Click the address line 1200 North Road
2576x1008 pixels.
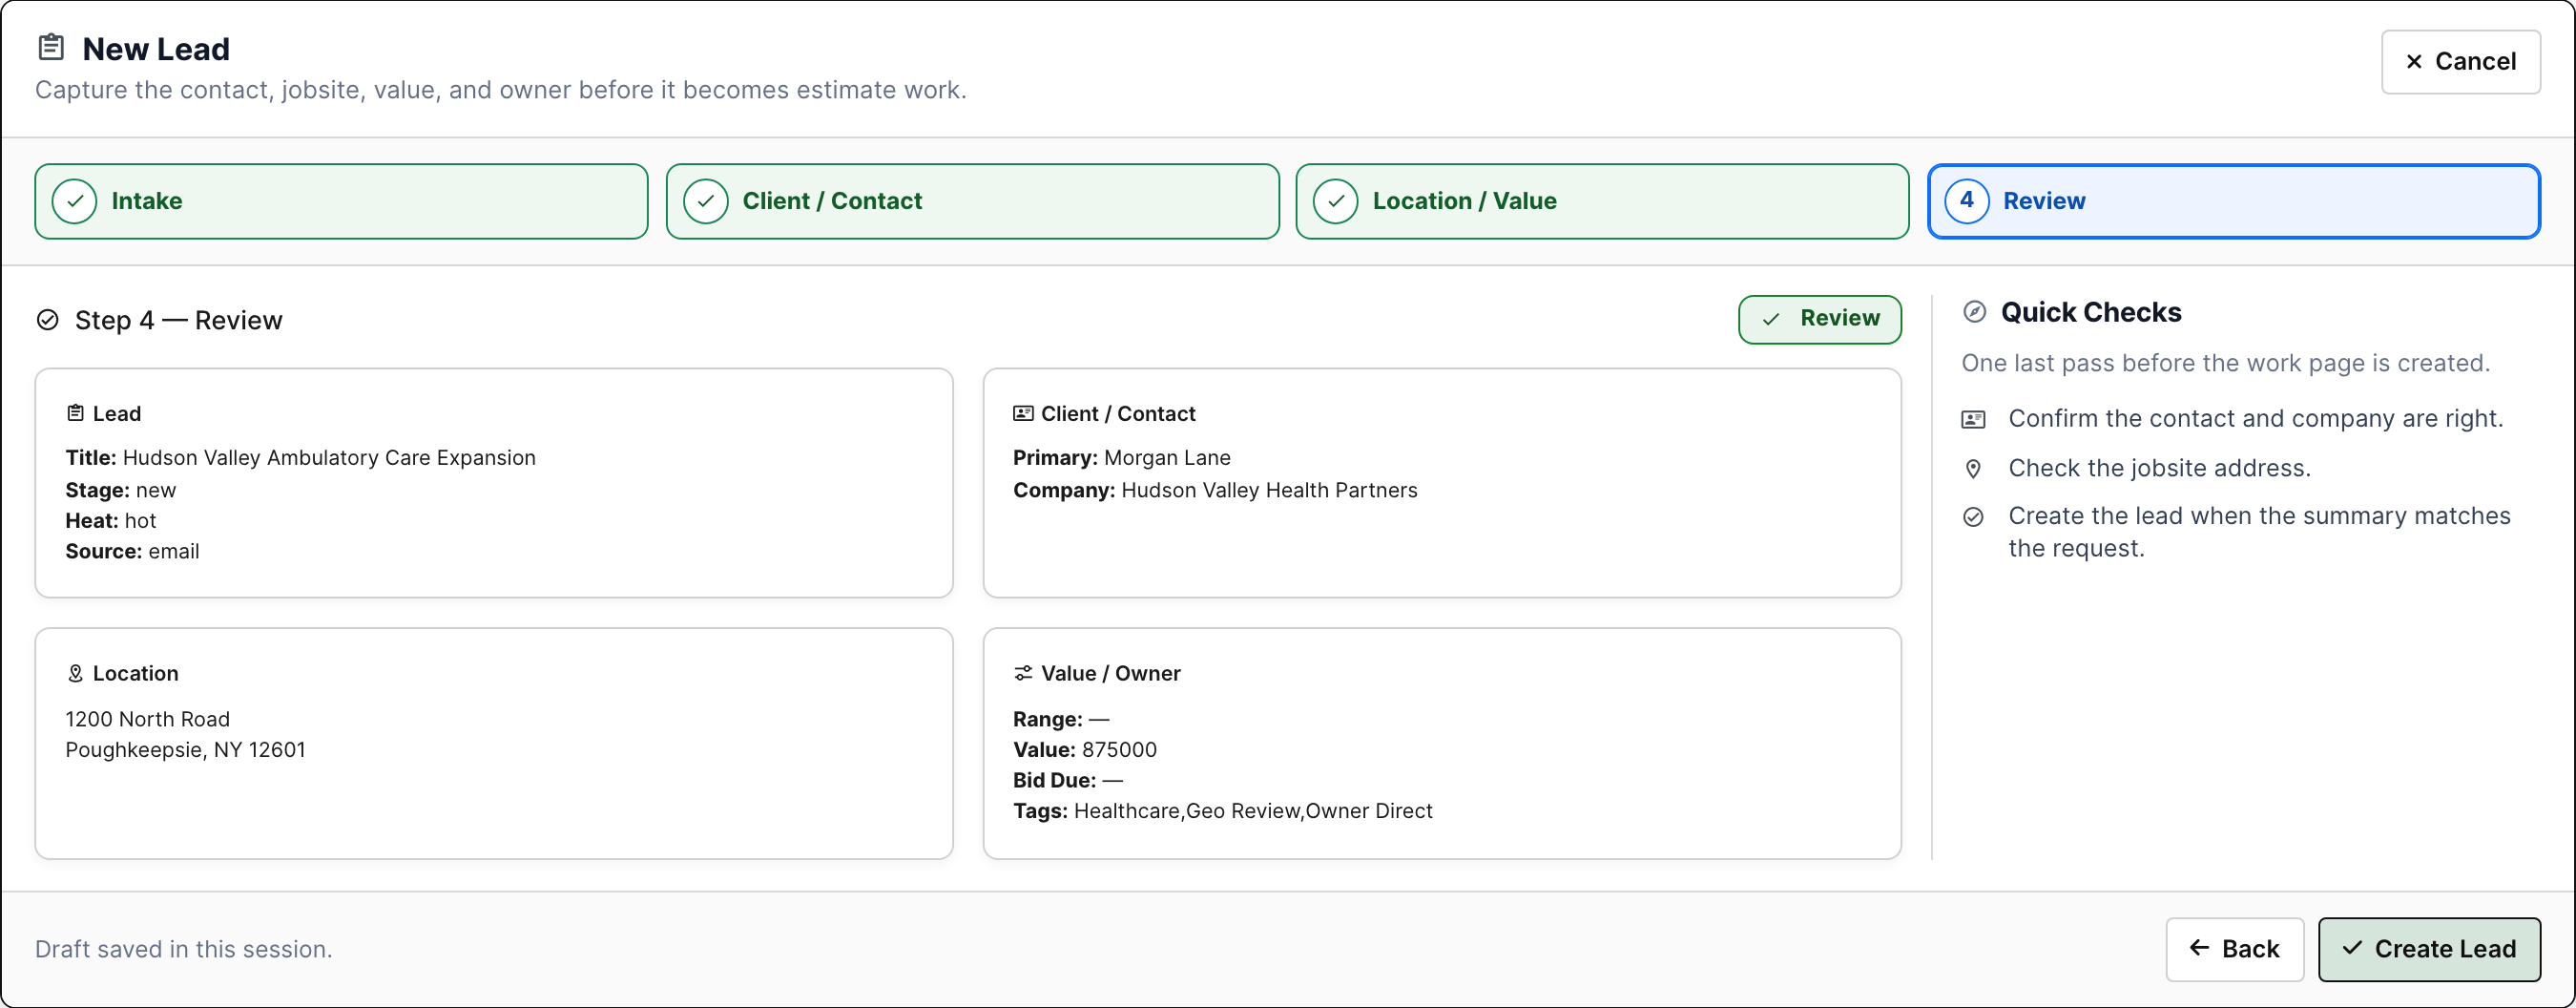point(147,719)
